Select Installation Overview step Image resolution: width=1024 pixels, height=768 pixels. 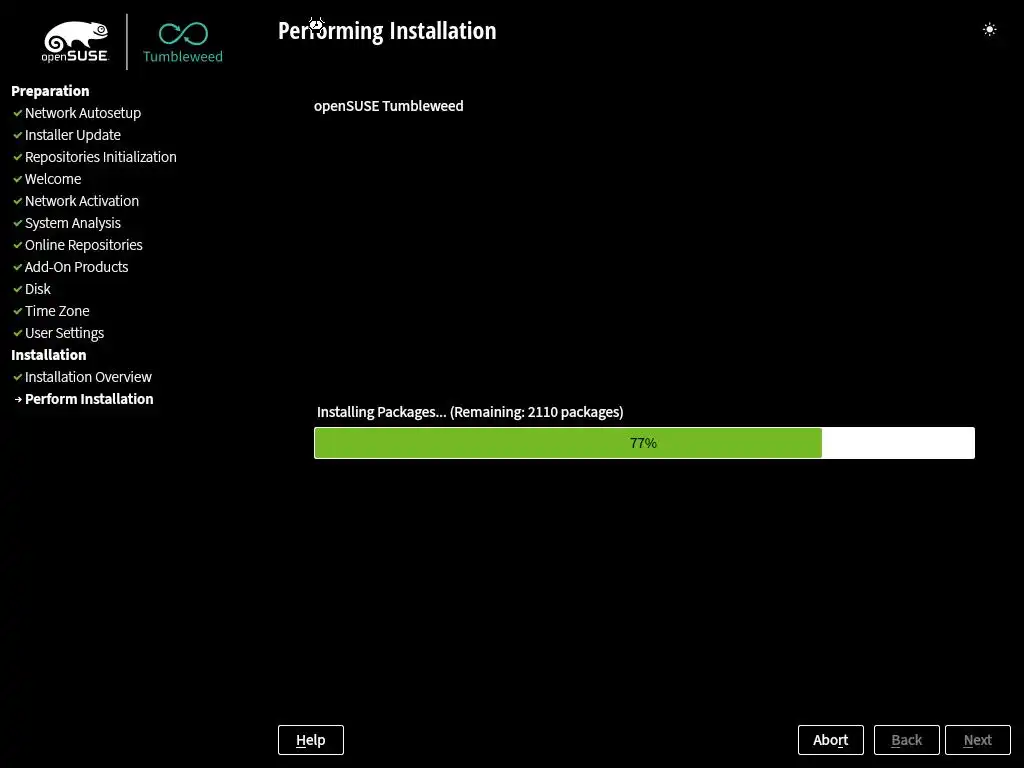[x=88, y=377]
